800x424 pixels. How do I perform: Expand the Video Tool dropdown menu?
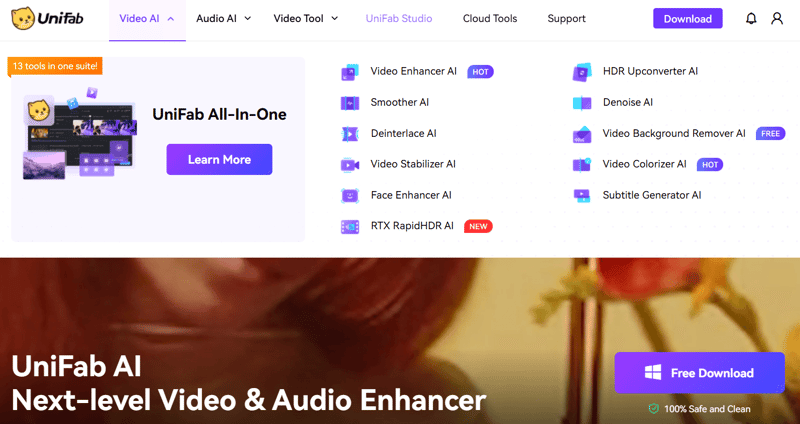click(x=305, y=19)
